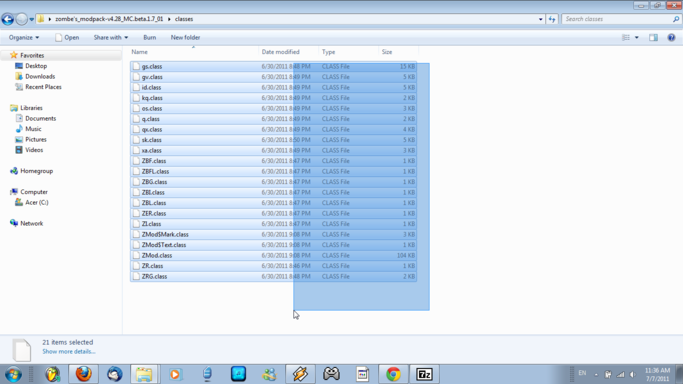This screenshot has width=683, height=384.
Task: Select Network in sidebar
Action: 31,223
